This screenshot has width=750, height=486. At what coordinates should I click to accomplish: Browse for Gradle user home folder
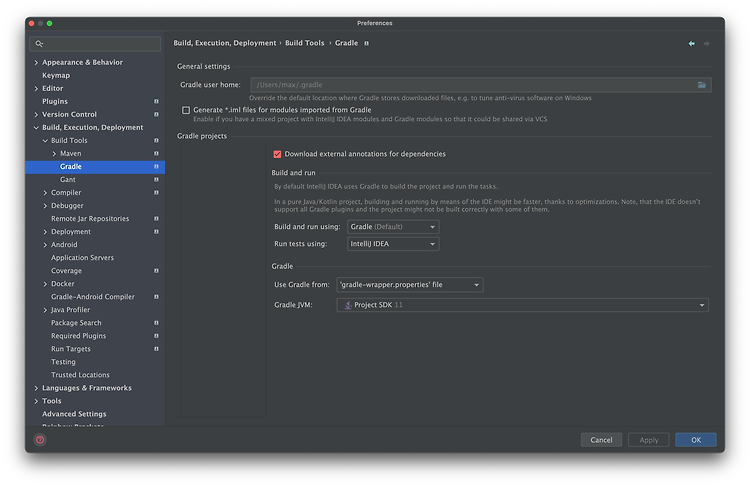[x=702, y=85]
